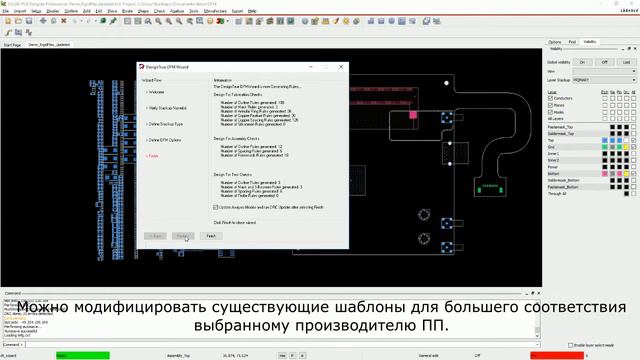Open the dropdown arrow next to 3D viewer icon
The width and height of the screenshot is (640, 360).
228,21
